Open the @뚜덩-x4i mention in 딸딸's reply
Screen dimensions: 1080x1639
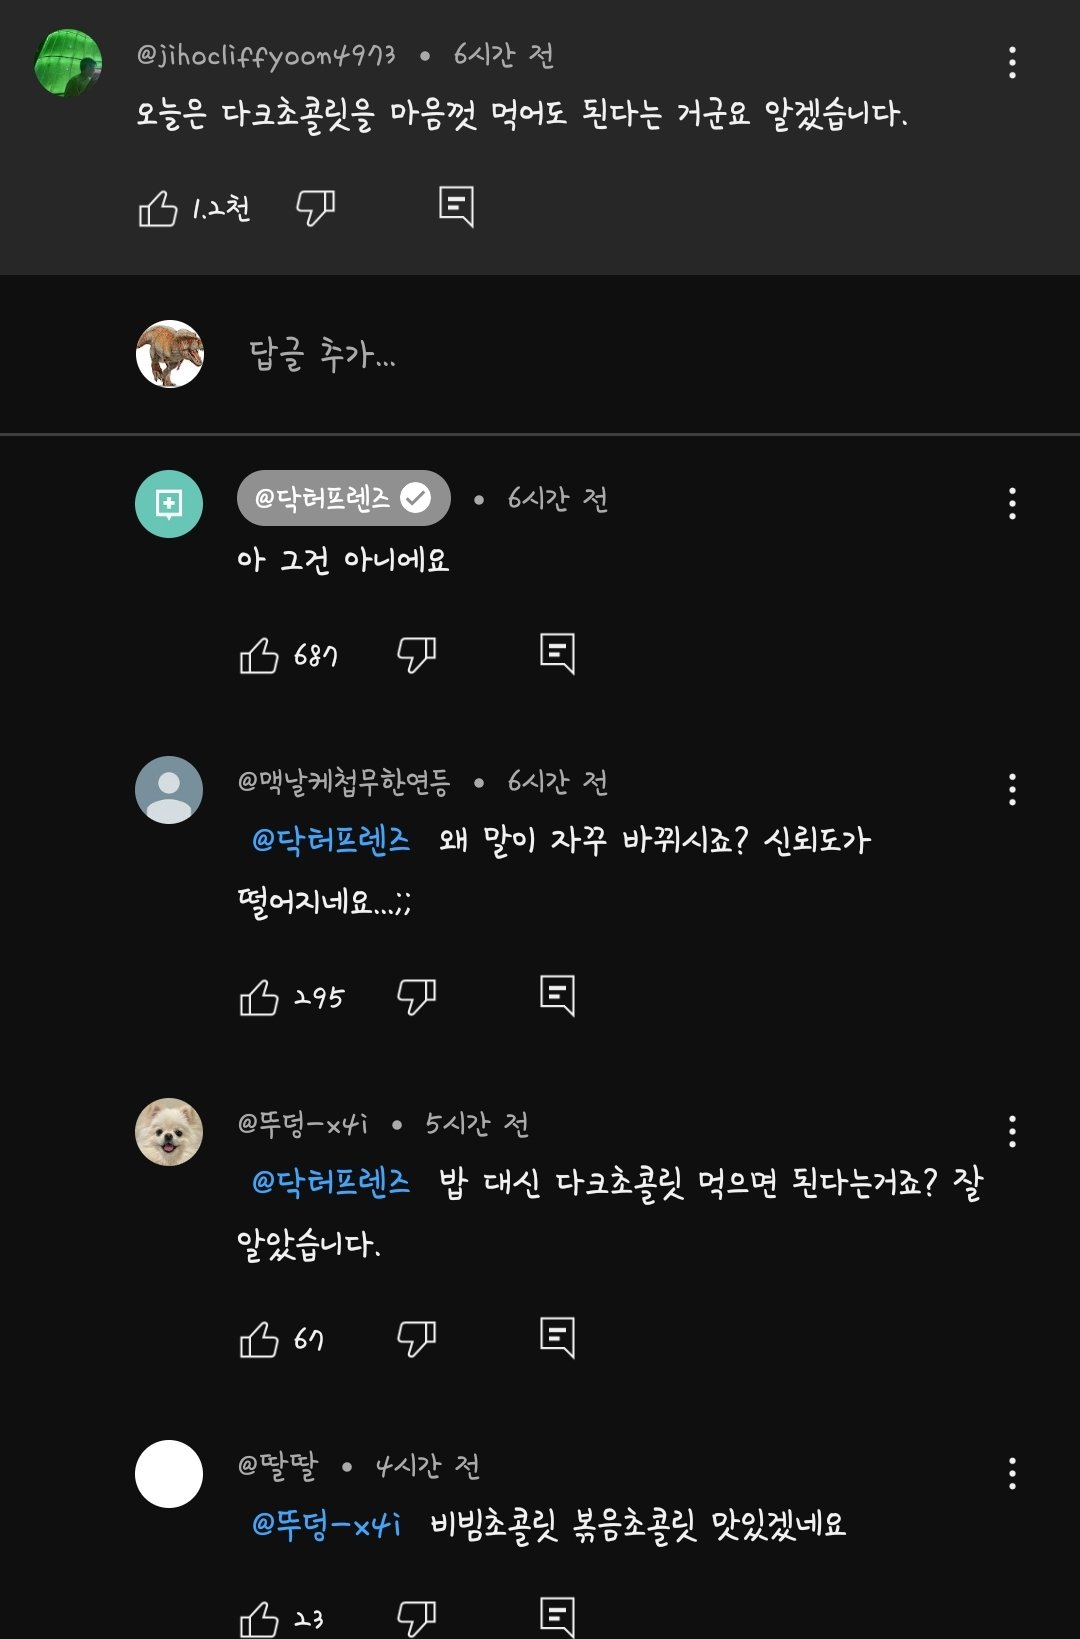coord(326,1524)
